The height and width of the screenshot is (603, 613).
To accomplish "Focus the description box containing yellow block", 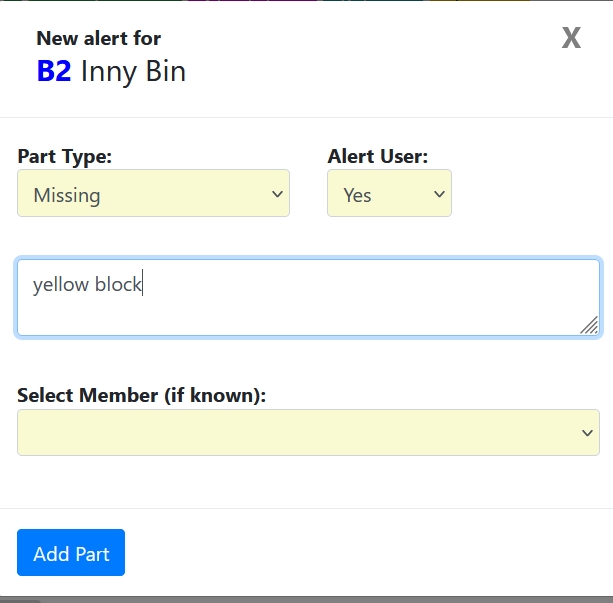I will (308, 297).
